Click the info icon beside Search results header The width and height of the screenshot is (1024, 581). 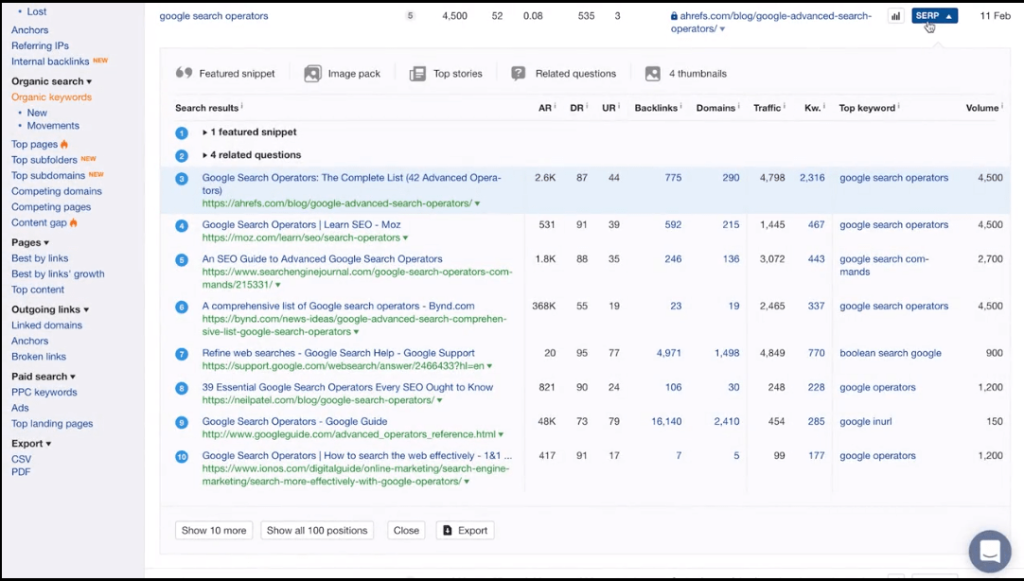242,106
